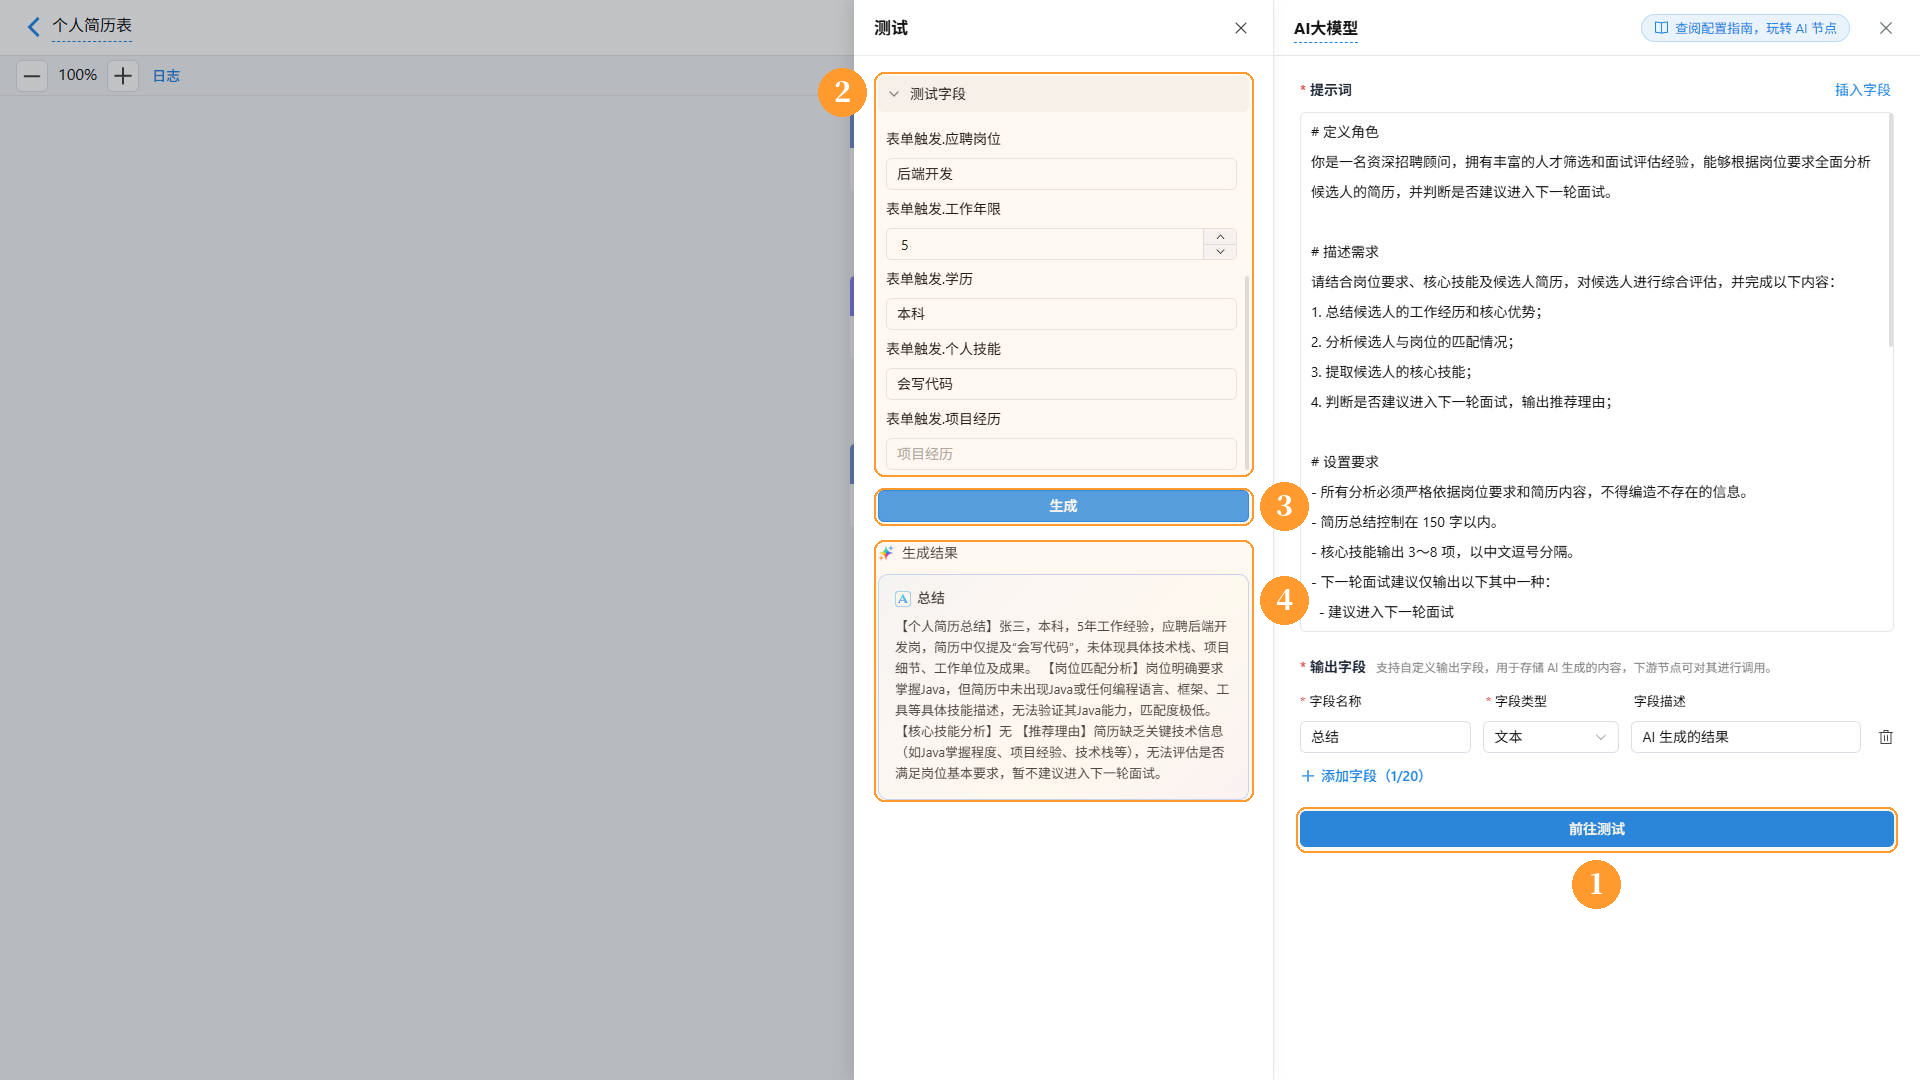Screen dimensions: 1920x1080
Task: Click the generated 总结 result text
Action: click(x=1062, y=700)
